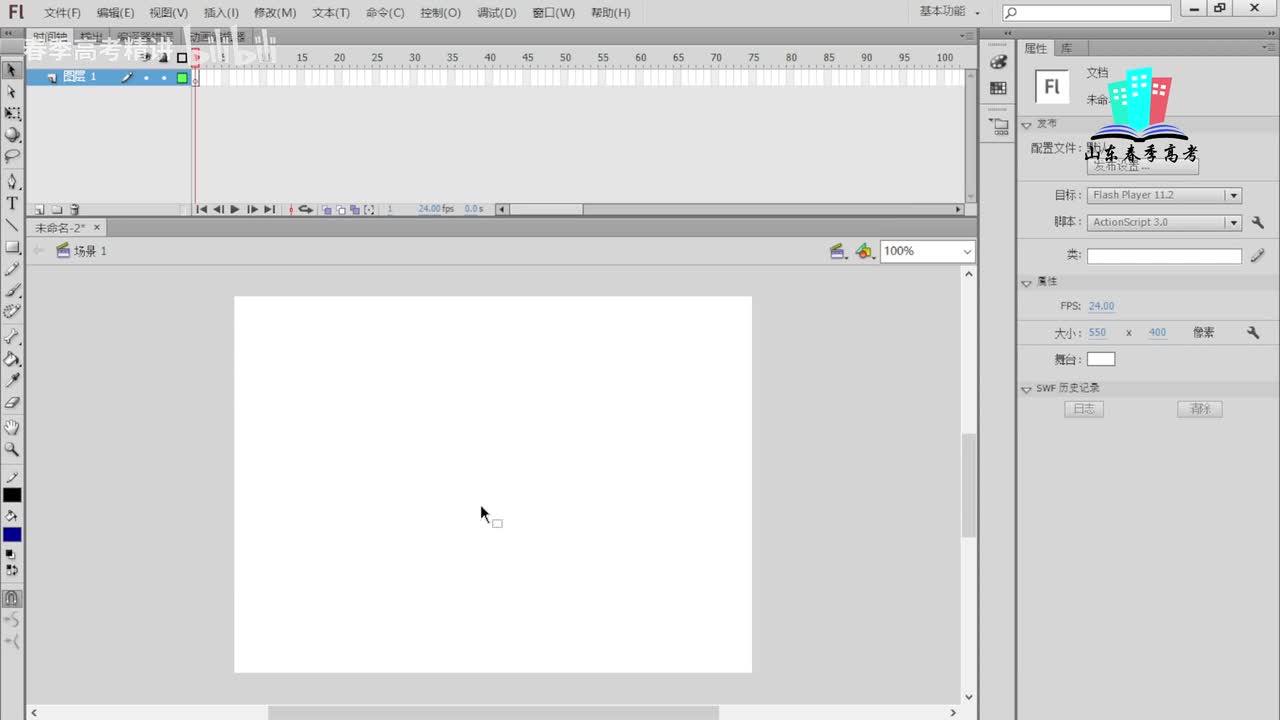This screenshot has width=1280, height=720.
Task: Switch to the 库 tab
Action: (1067, 48)
